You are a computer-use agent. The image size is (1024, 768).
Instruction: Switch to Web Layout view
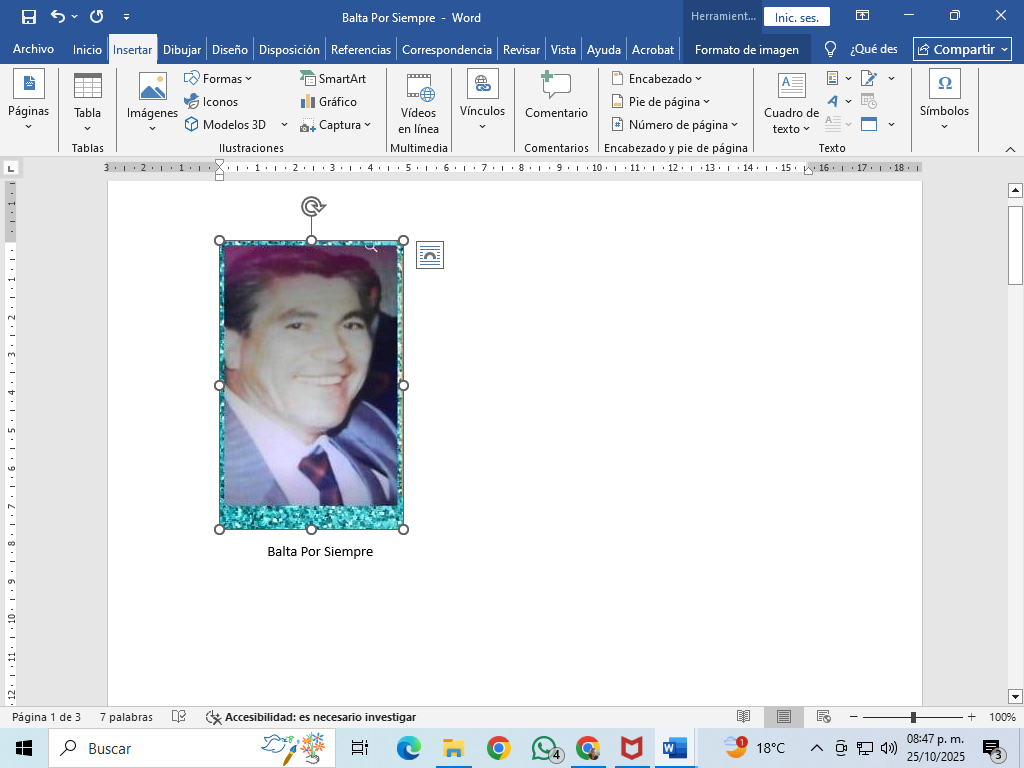point(824,717)
